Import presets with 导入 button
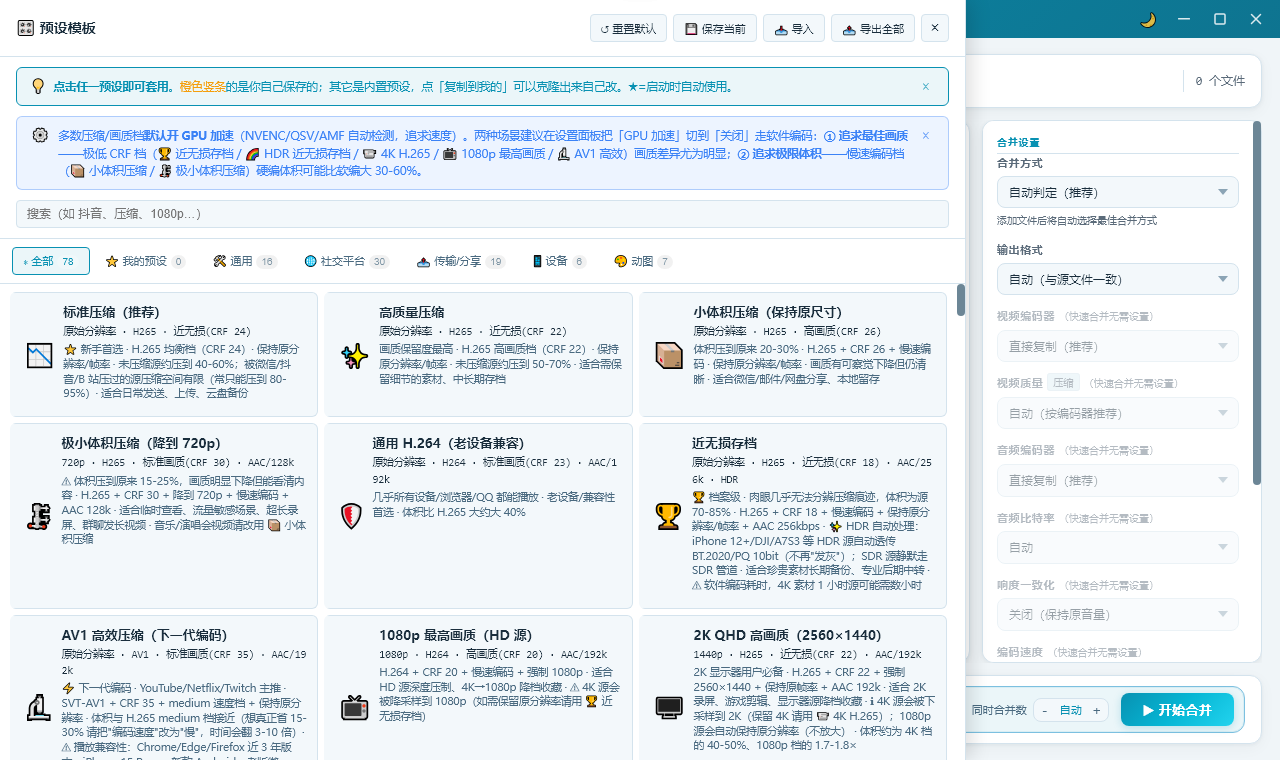1280x760 pixels. 794,28
